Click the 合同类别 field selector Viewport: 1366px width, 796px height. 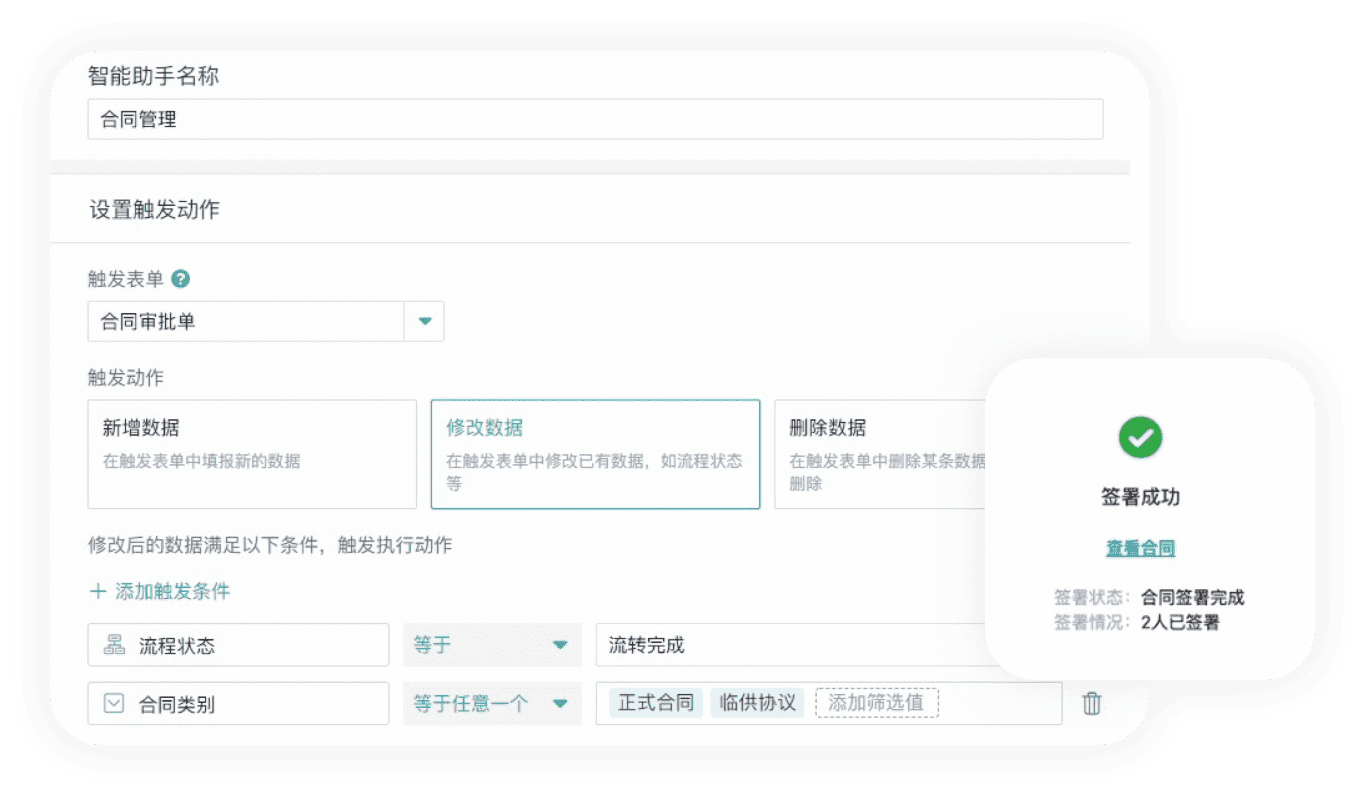coord(238,704)
